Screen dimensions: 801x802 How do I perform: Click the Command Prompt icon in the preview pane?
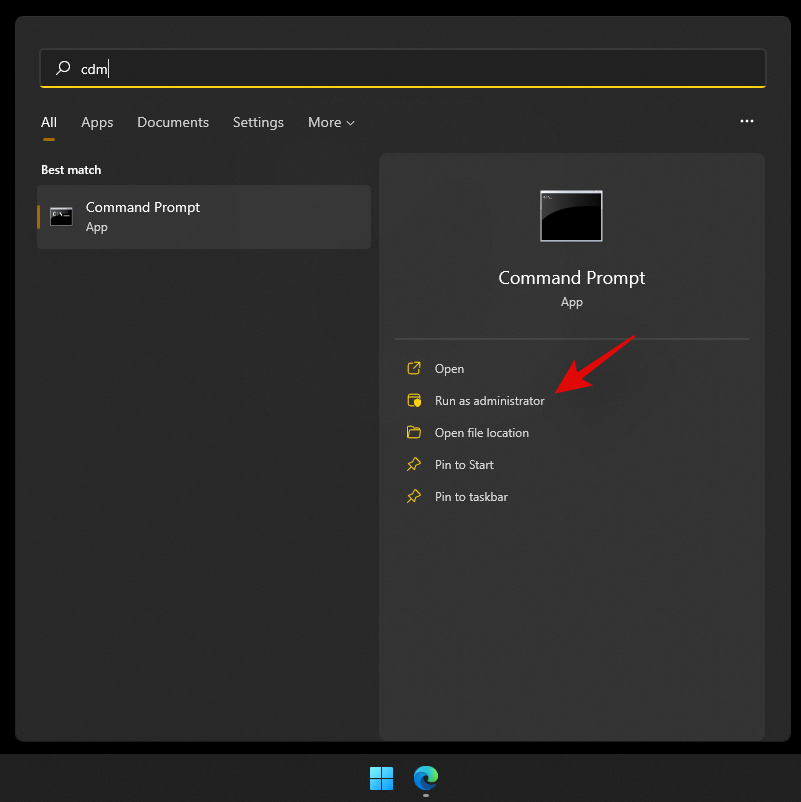click(571, 215)
